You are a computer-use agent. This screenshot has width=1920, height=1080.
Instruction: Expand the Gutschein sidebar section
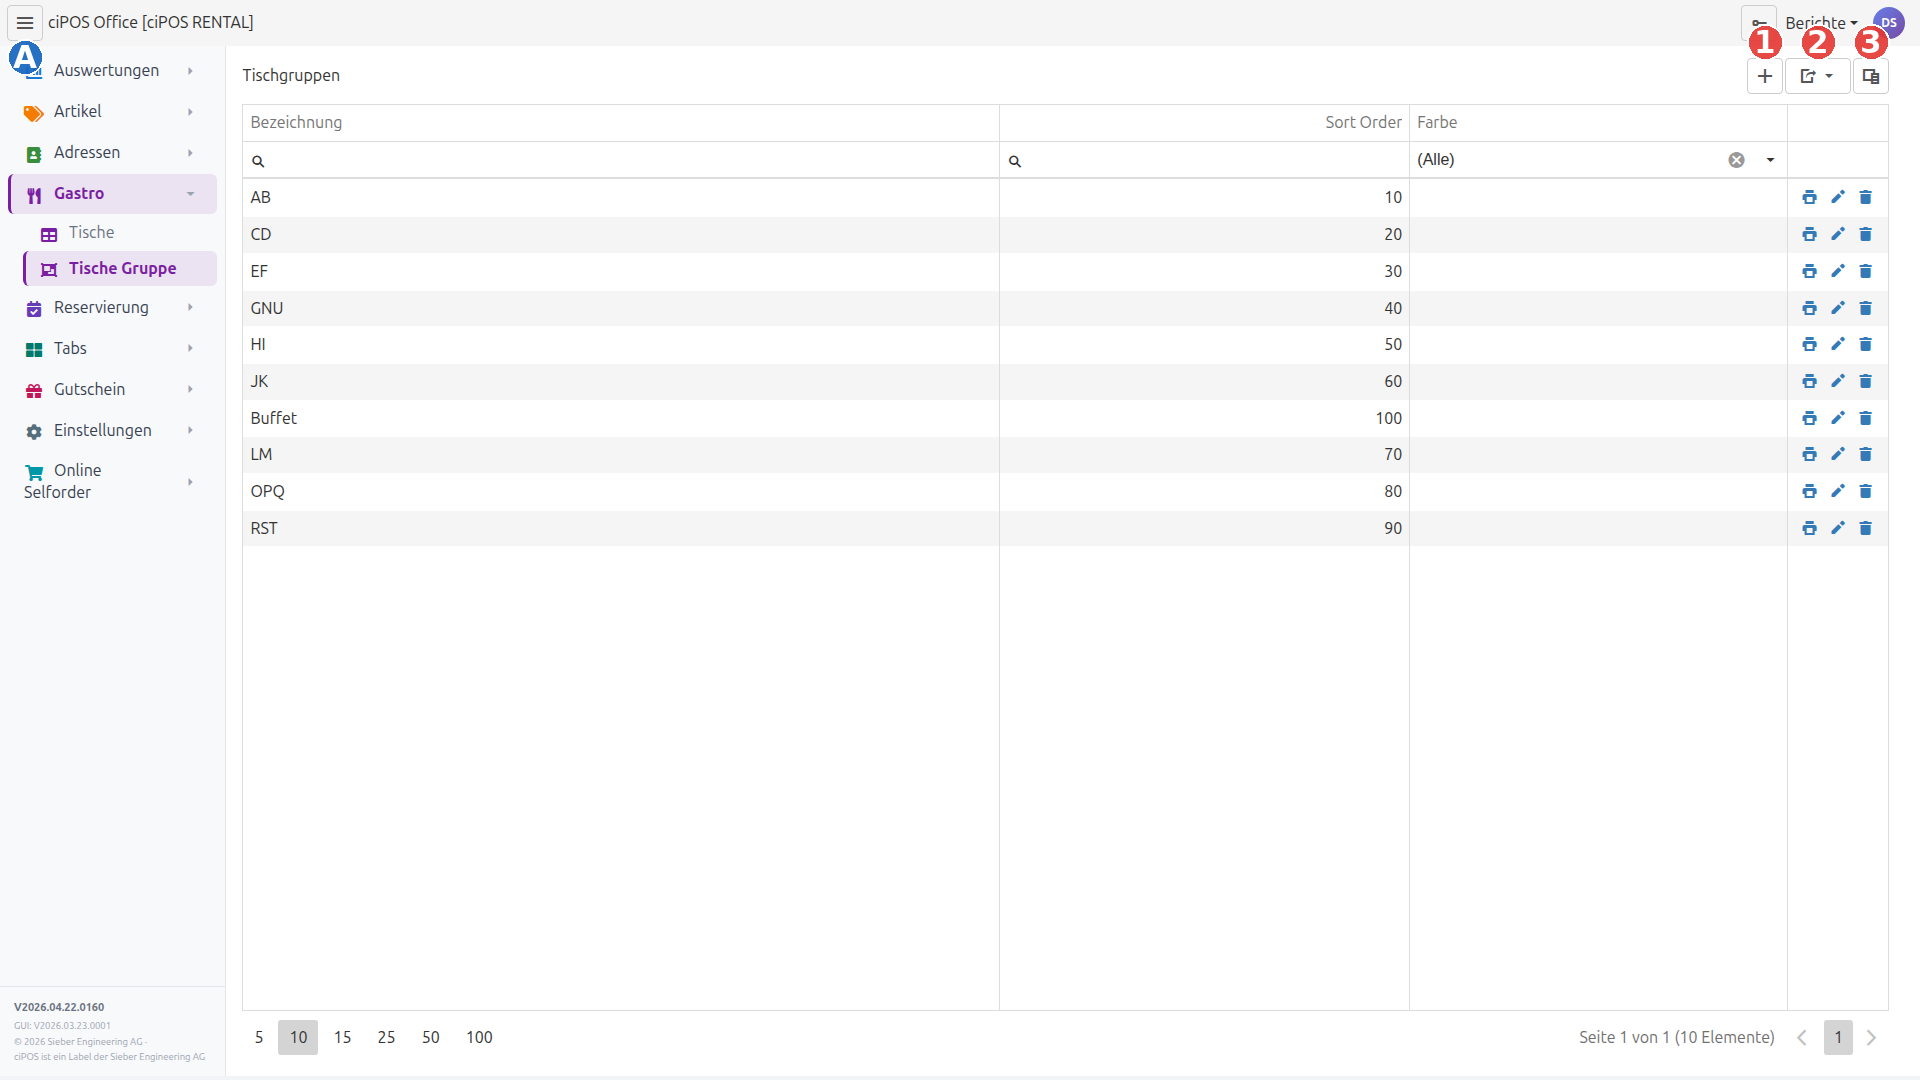pyautogui.click(x=112, y=390)
